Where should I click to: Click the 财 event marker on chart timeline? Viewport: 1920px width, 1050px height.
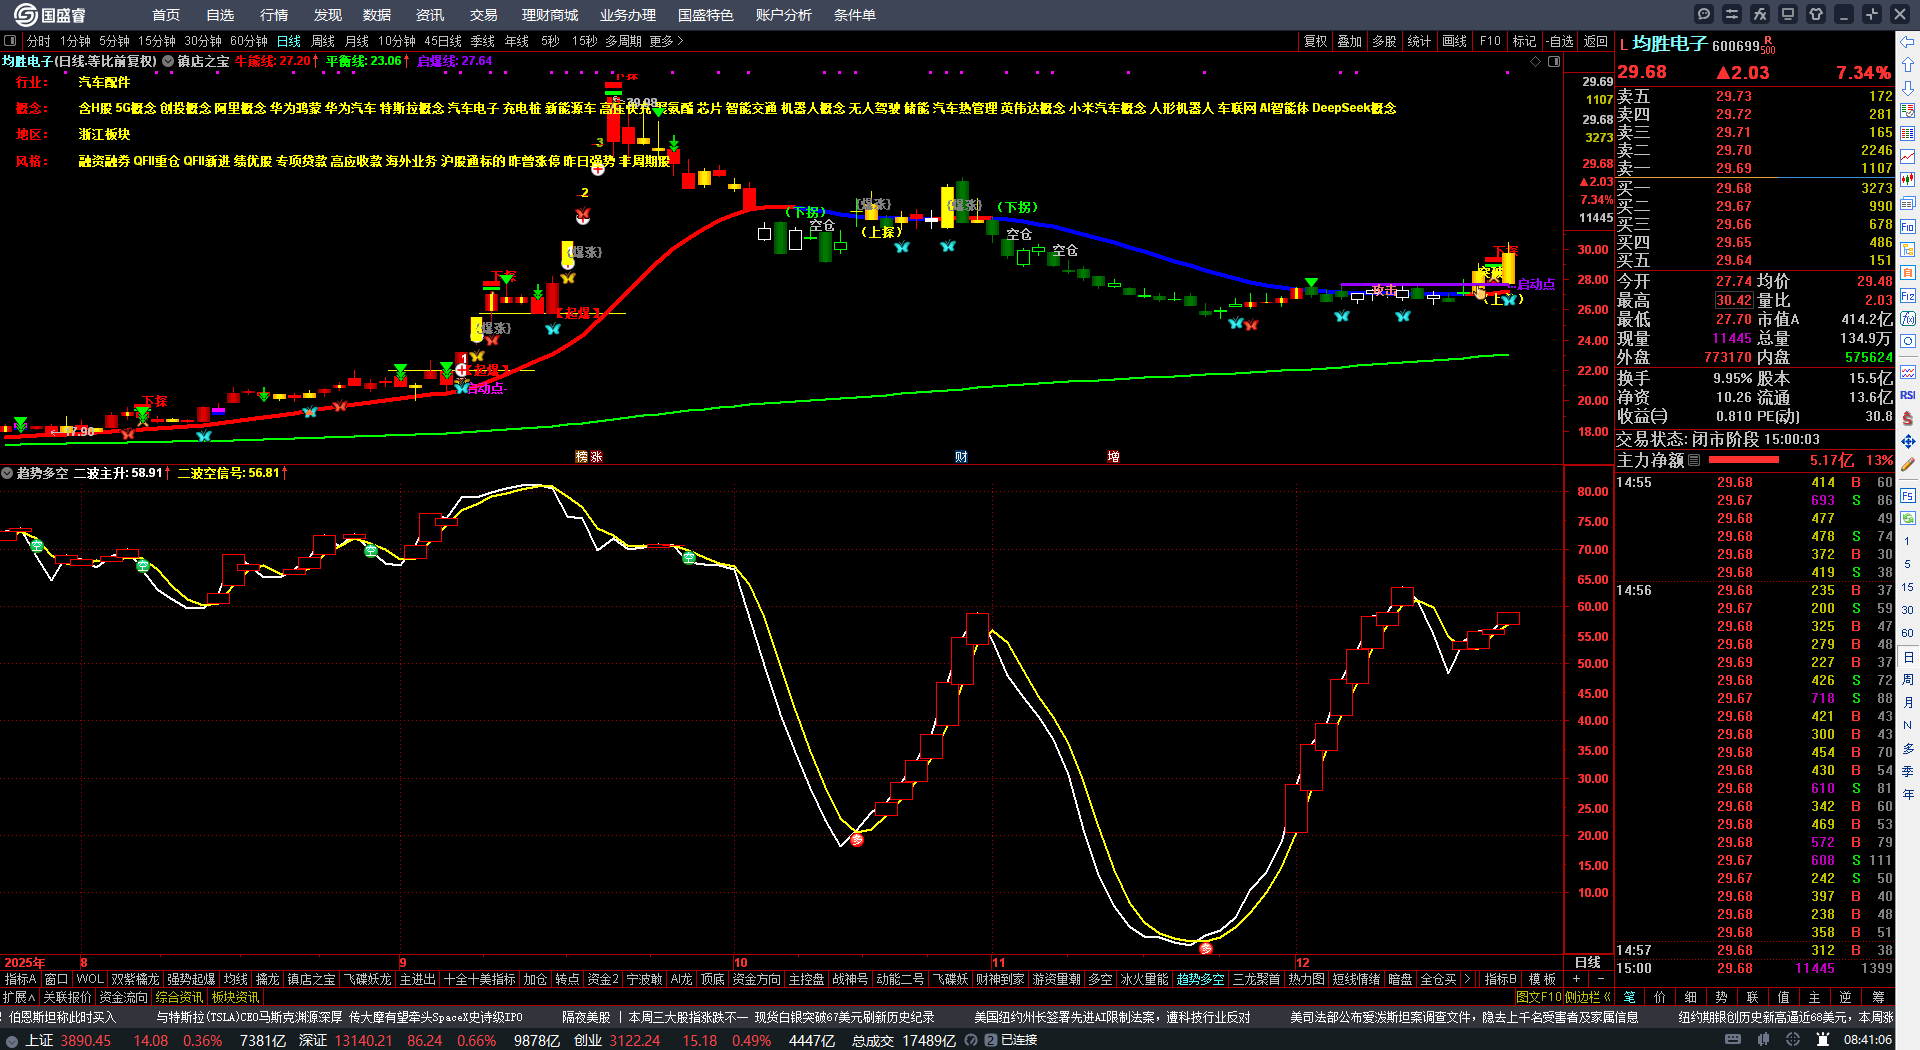pos(961,457)
